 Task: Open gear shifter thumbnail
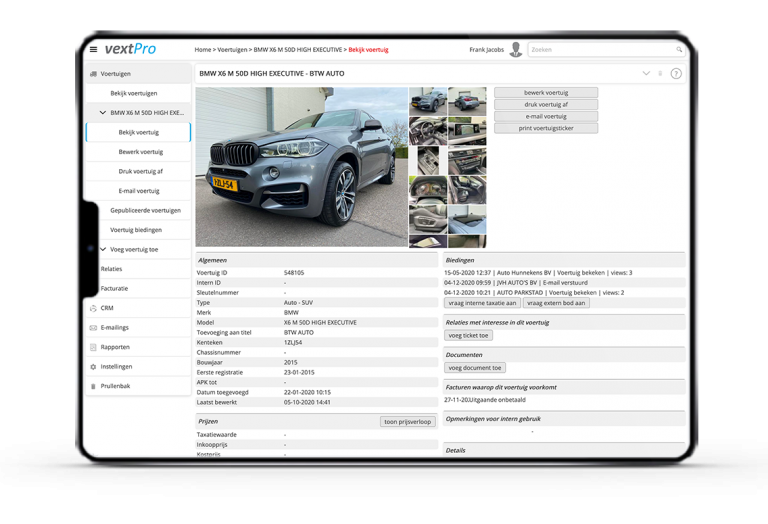pyautogui.click(x=428, y=160)
